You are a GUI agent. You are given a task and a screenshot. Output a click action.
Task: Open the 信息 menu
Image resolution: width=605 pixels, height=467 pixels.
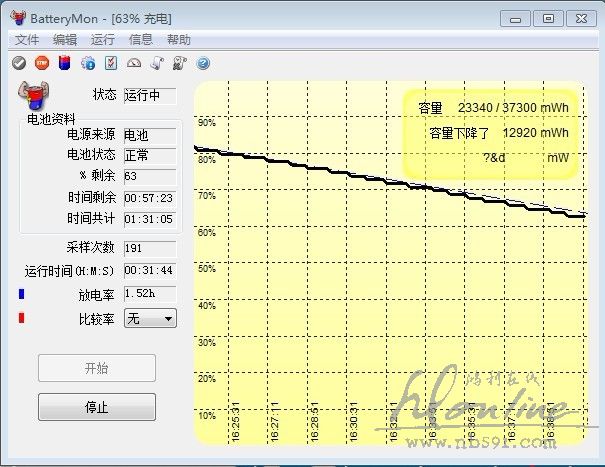pos(140,39)
